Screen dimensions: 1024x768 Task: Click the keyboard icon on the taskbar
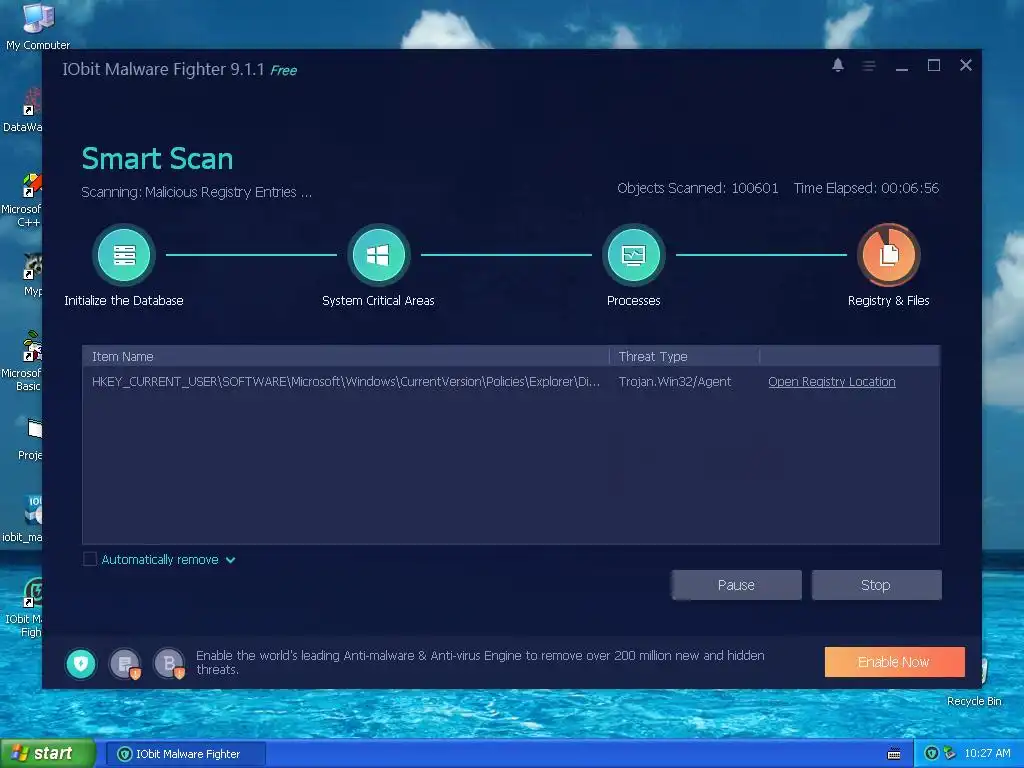click(894, 754)
